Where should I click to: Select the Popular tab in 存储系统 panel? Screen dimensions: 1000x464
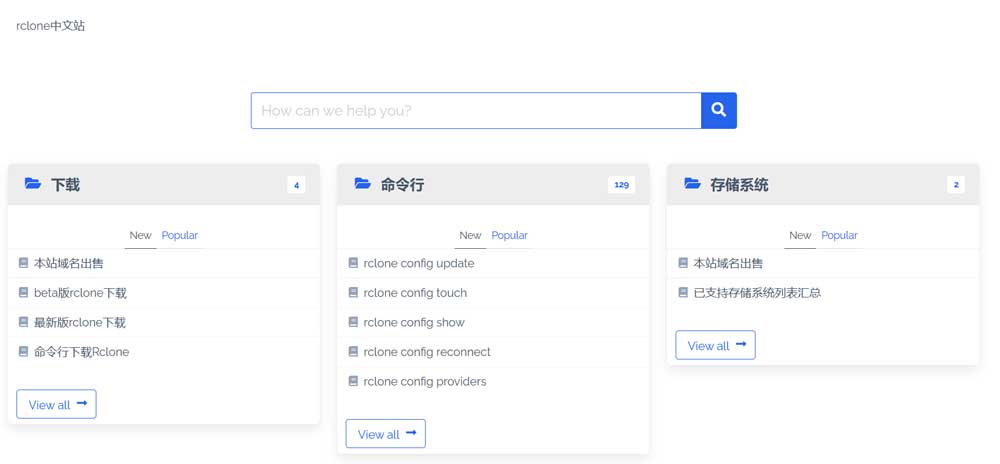[x=839, y=235]
